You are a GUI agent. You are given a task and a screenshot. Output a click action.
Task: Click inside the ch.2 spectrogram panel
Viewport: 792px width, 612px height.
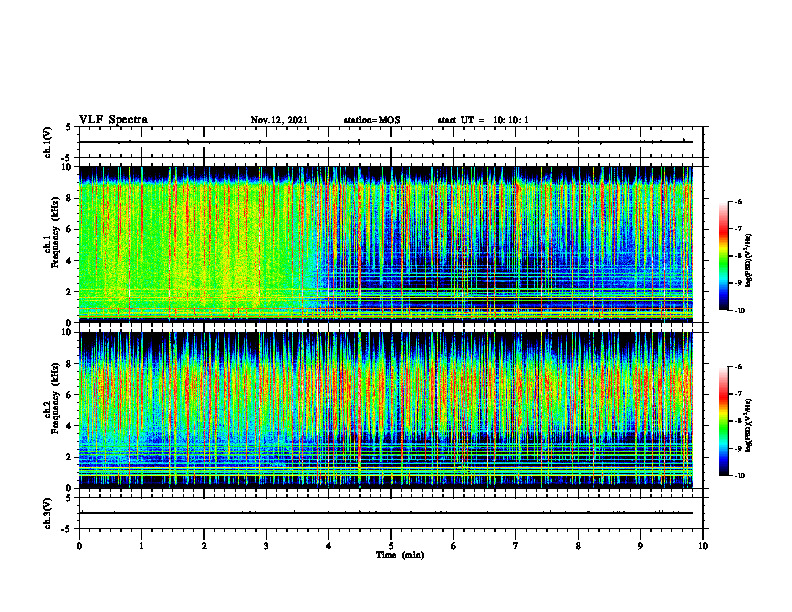[x=391, y=410]
